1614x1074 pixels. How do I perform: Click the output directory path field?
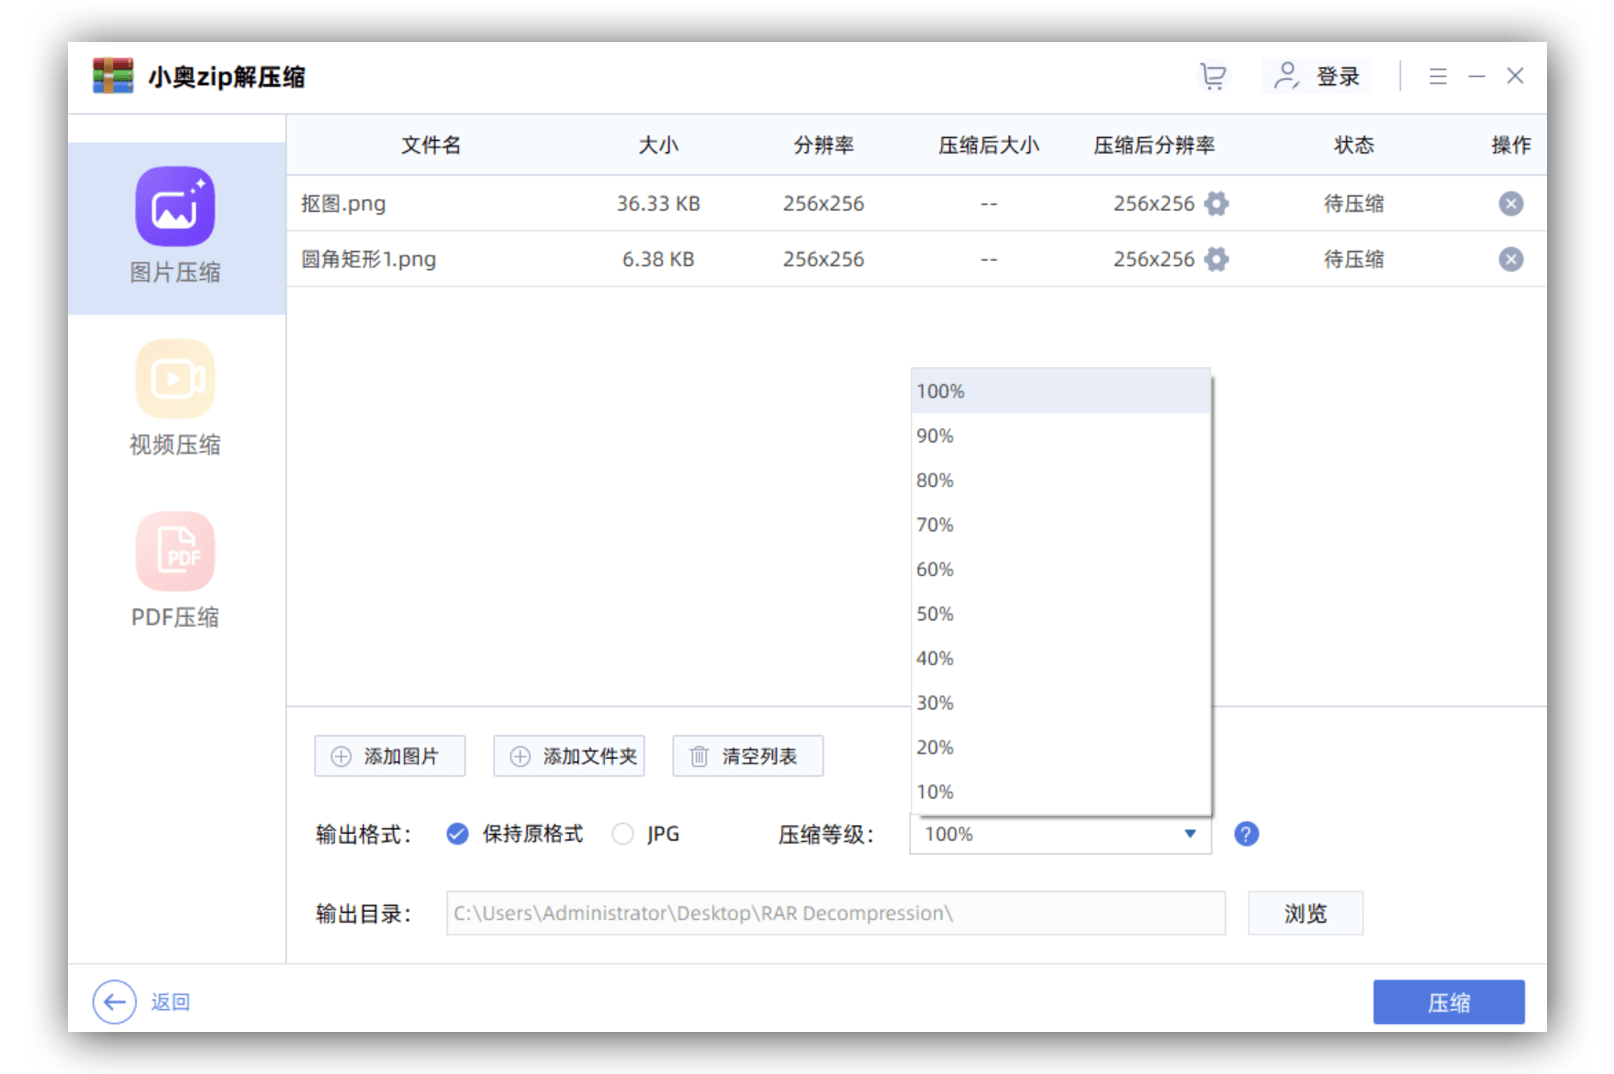coord(835,913)
